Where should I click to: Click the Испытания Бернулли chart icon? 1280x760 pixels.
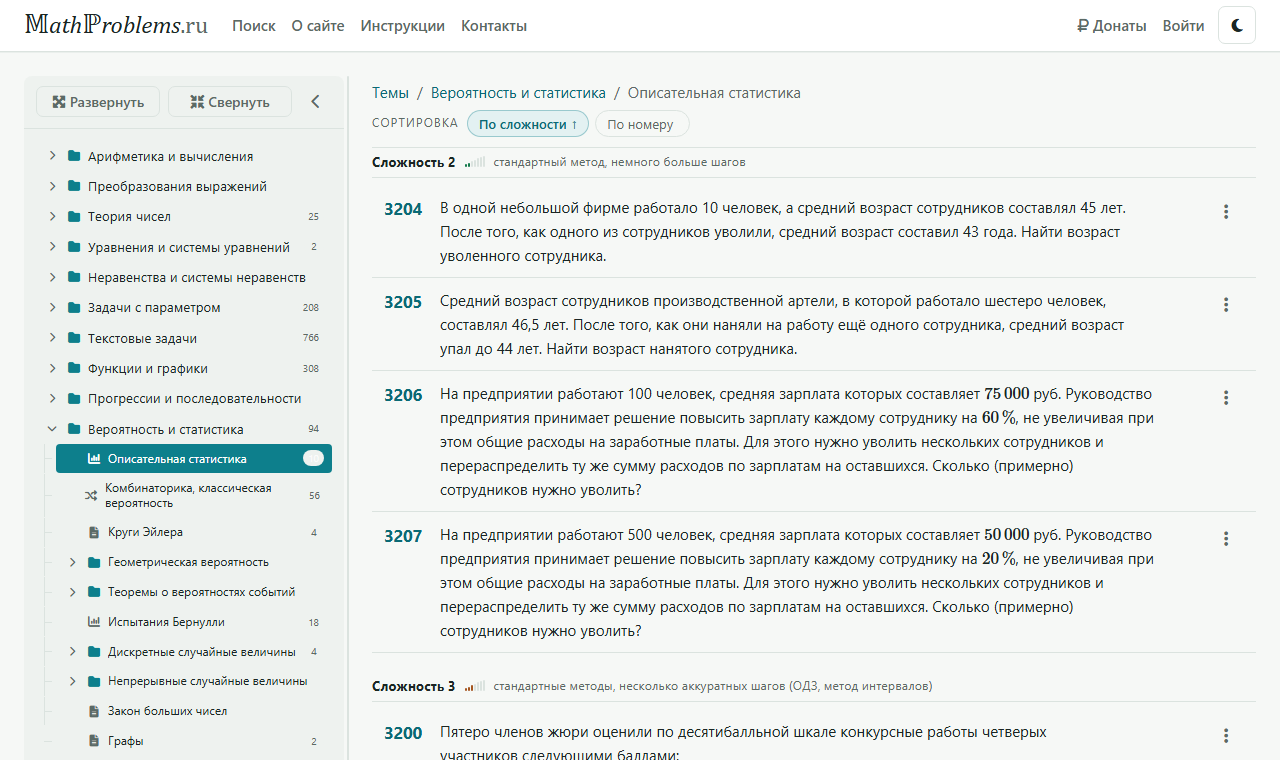pyautogui.click(x=94, y=622)
